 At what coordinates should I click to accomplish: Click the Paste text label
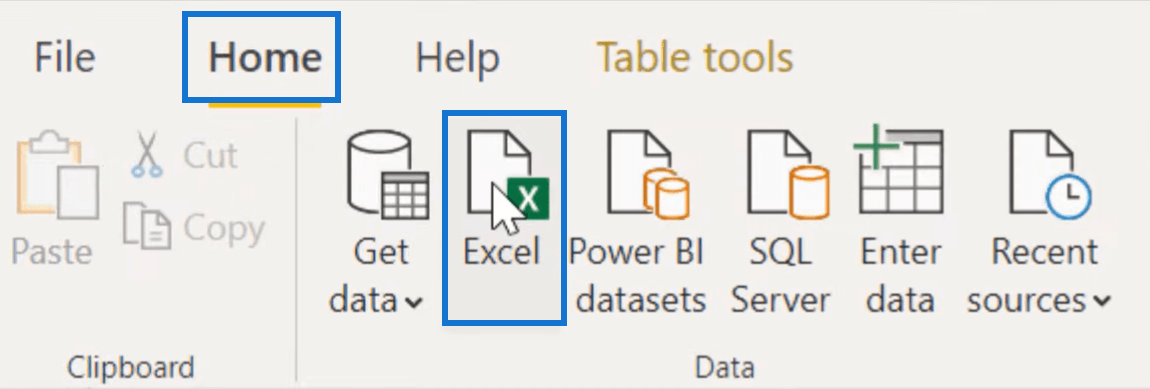tap(52, 252)
